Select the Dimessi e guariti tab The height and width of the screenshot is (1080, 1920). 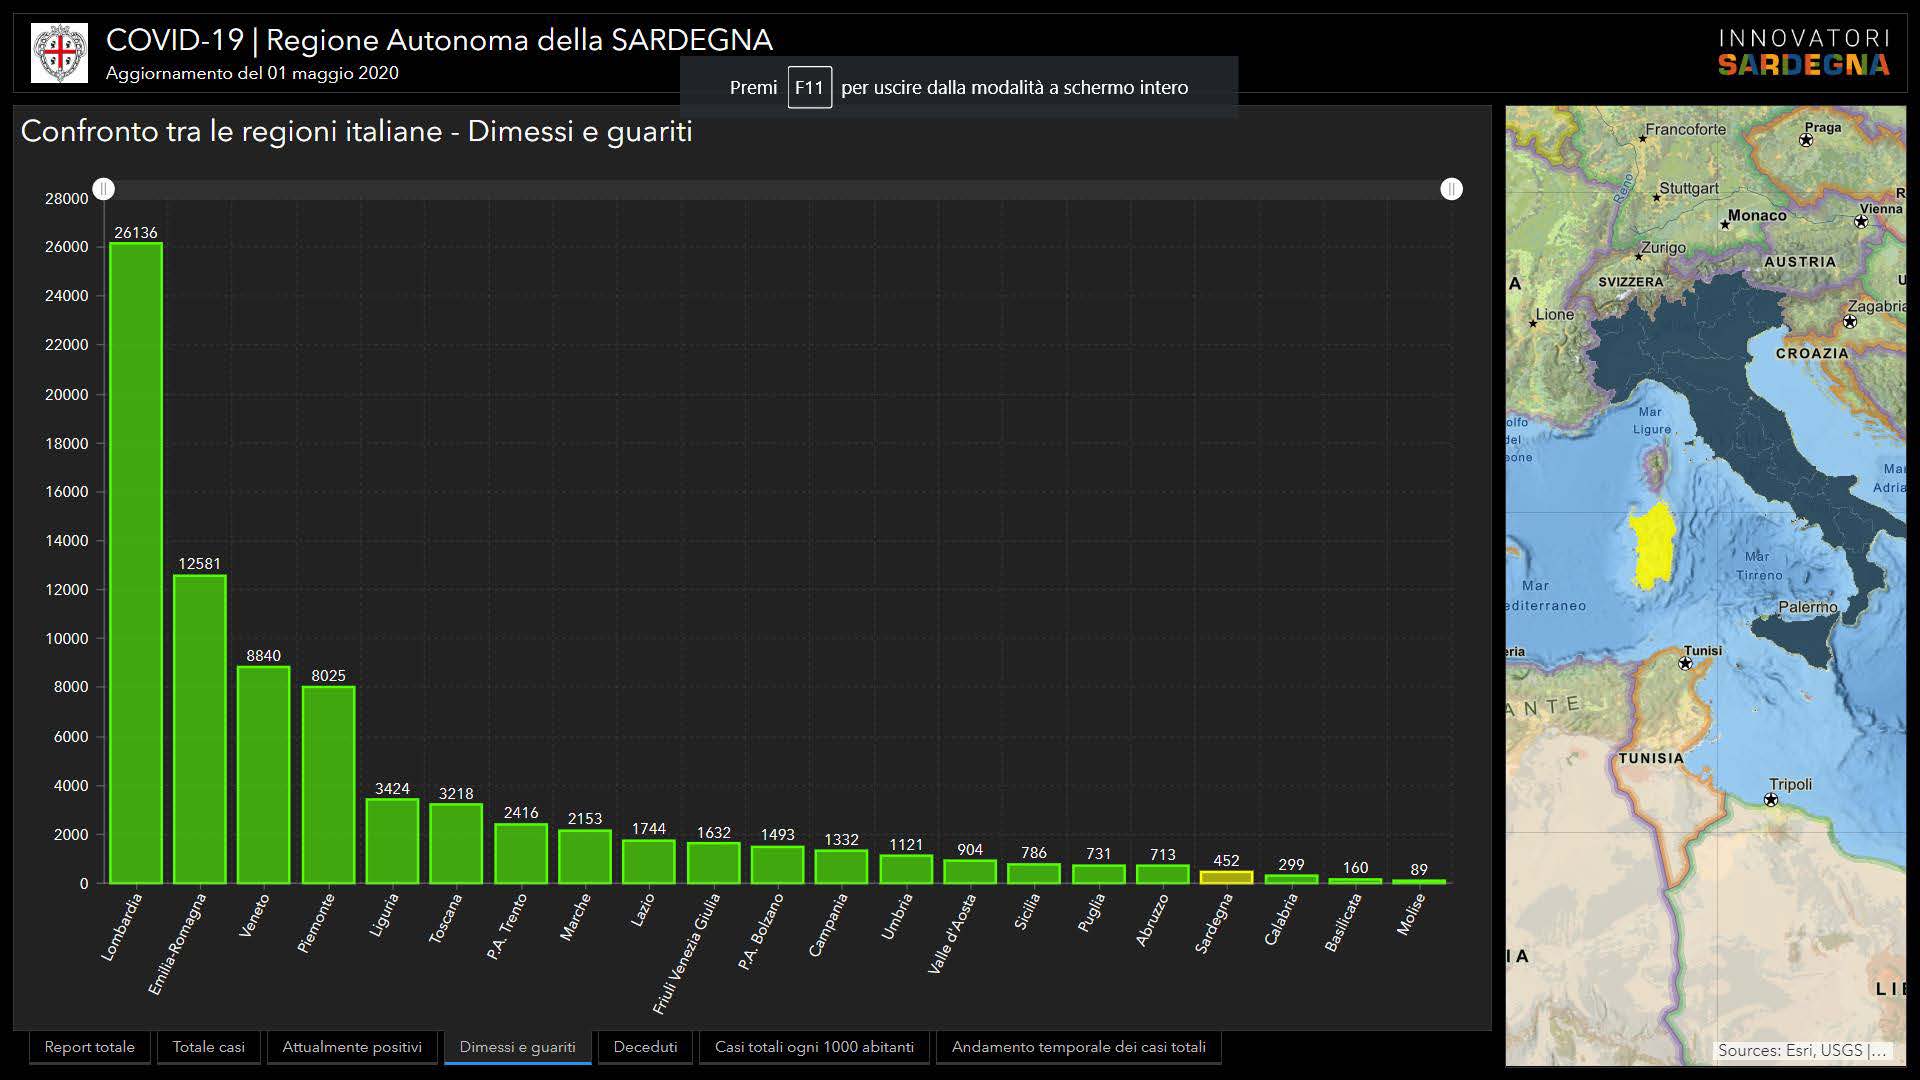(517, 1047)
